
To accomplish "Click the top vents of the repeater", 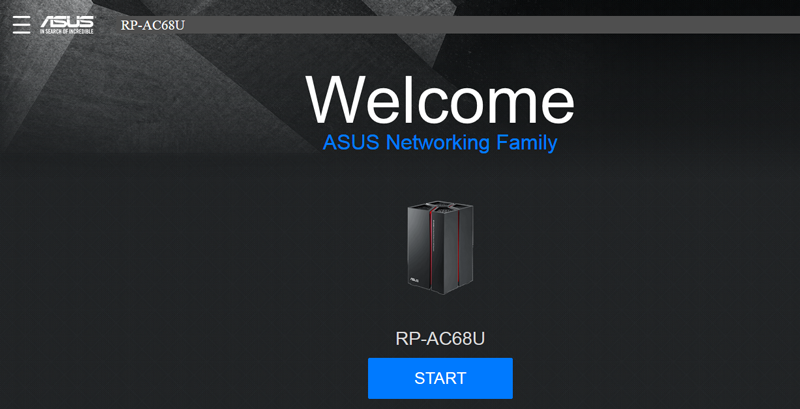I will coord(440,206).
